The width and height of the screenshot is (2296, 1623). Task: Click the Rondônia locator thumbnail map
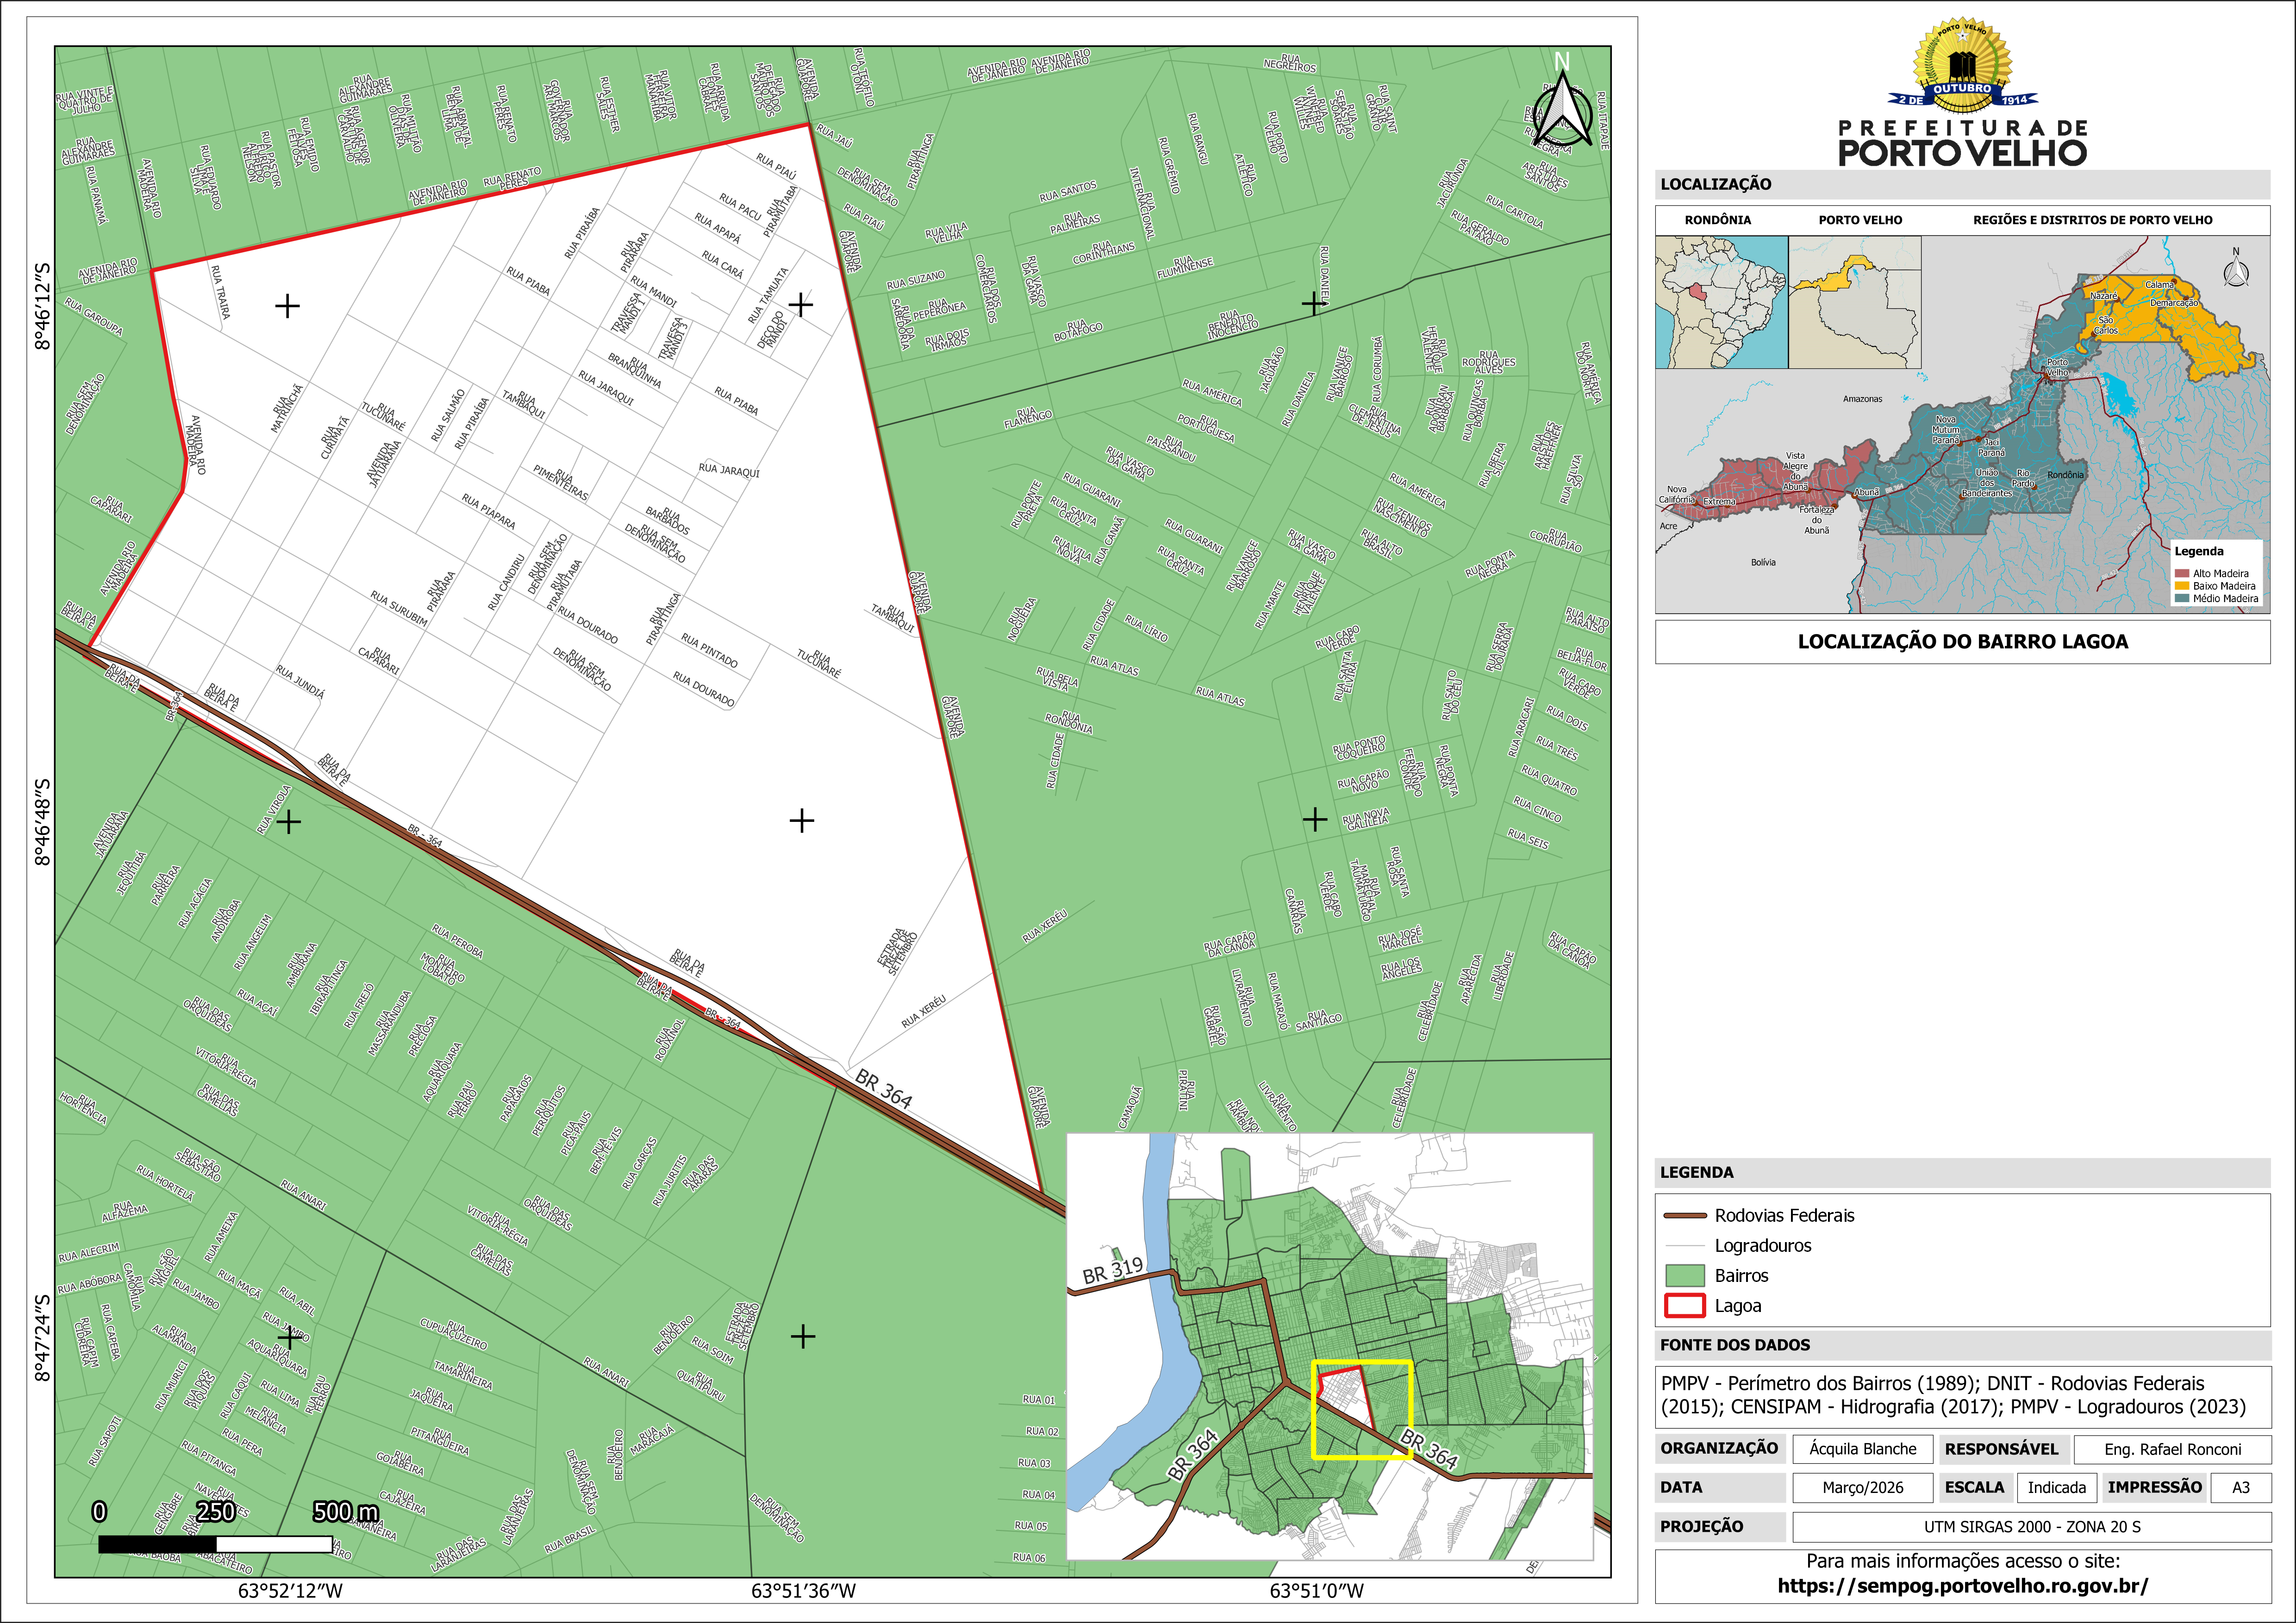[1721, 302]
